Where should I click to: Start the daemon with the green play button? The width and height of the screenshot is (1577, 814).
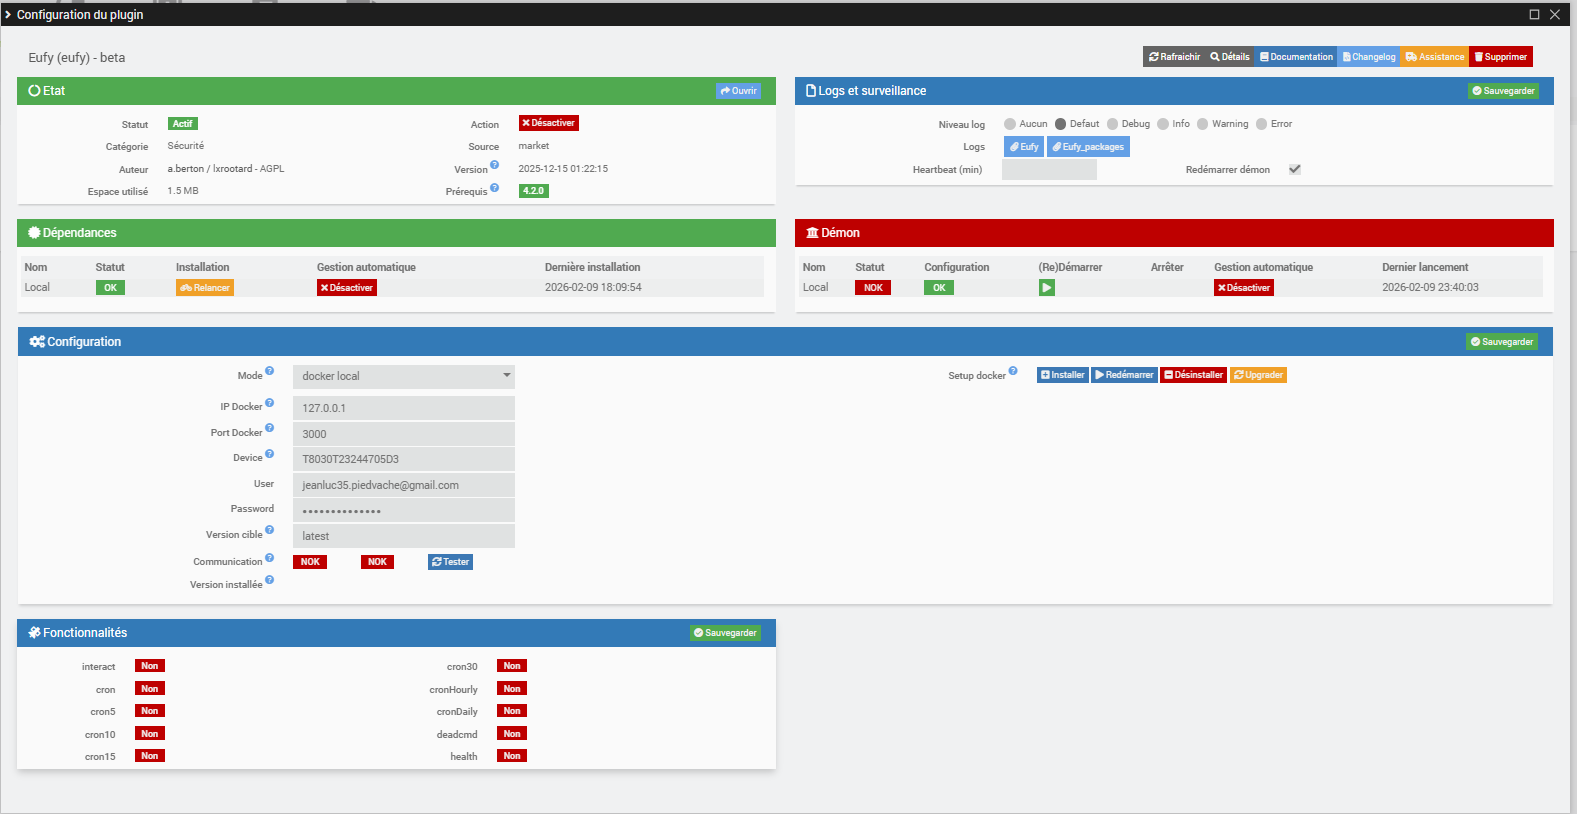click(x=1047, y=288)
